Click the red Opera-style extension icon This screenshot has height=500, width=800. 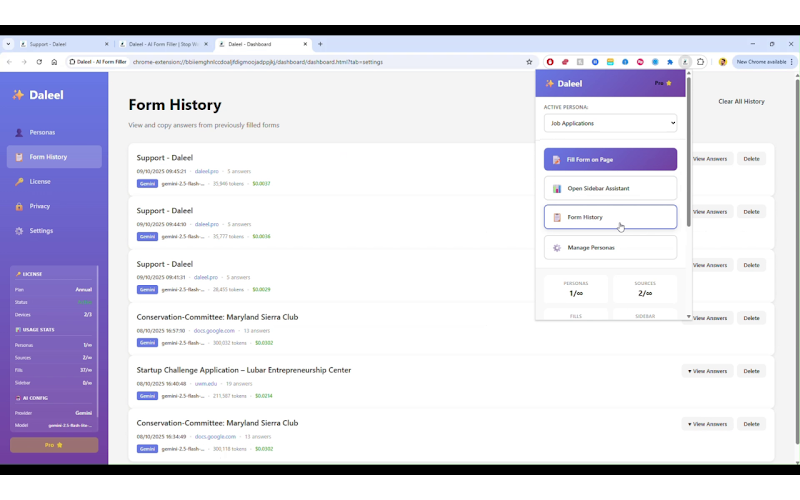(550, 62)
